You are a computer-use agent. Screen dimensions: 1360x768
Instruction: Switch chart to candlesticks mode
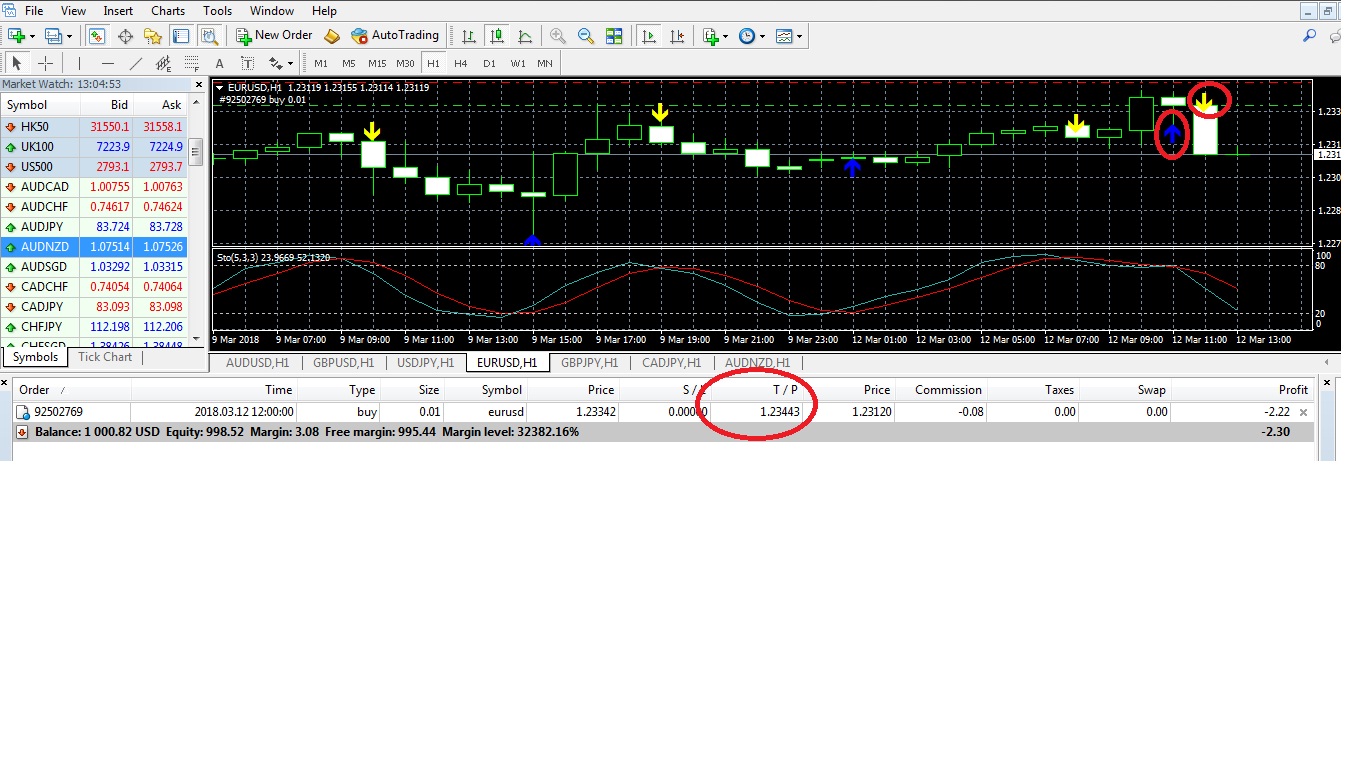[497, 36]
